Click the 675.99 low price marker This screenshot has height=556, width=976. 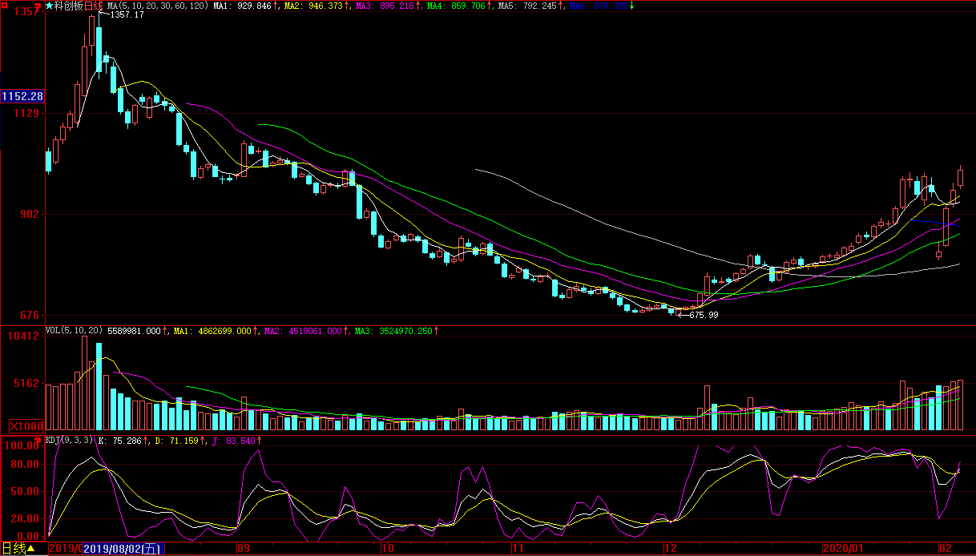point(702,315)
